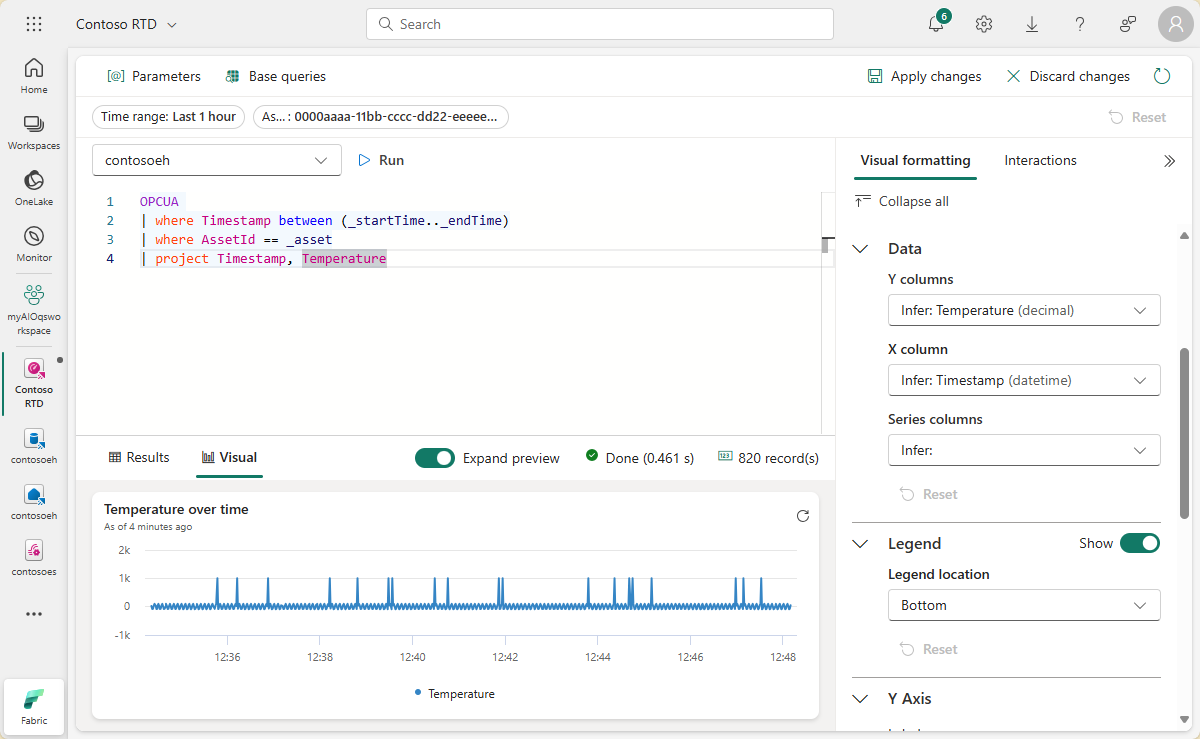Refresh the Temperature over time tile
This screenshot has width=1200, height=739.
click(x=802, y=516)
